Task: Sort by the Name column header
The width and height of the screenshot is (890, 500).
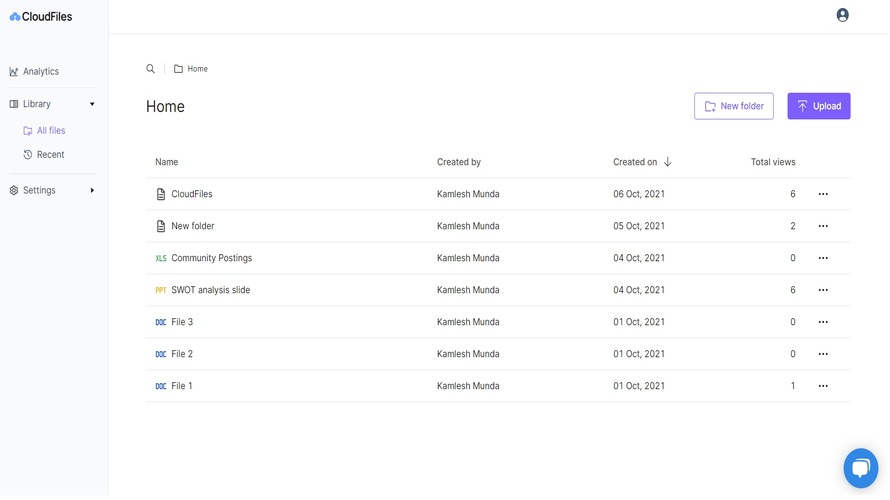Action: pos(167,162)
